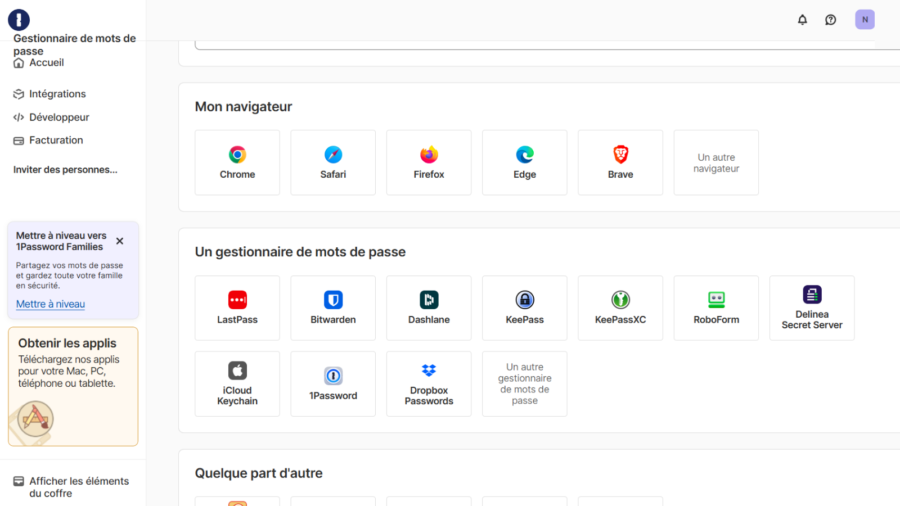
Task: Click the Mettre à niveau link
Action: point(51,304)
